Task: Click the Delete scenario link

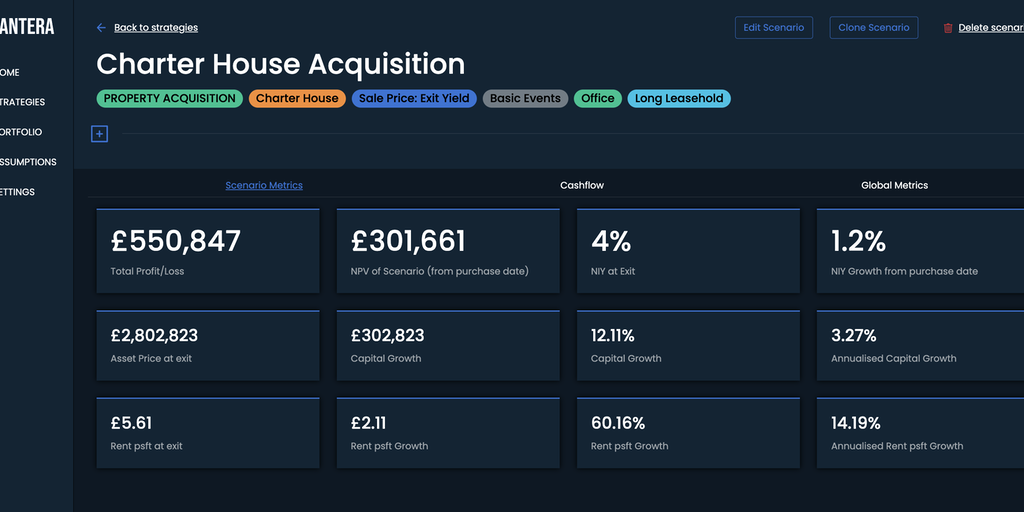Action: coord(990,28)
